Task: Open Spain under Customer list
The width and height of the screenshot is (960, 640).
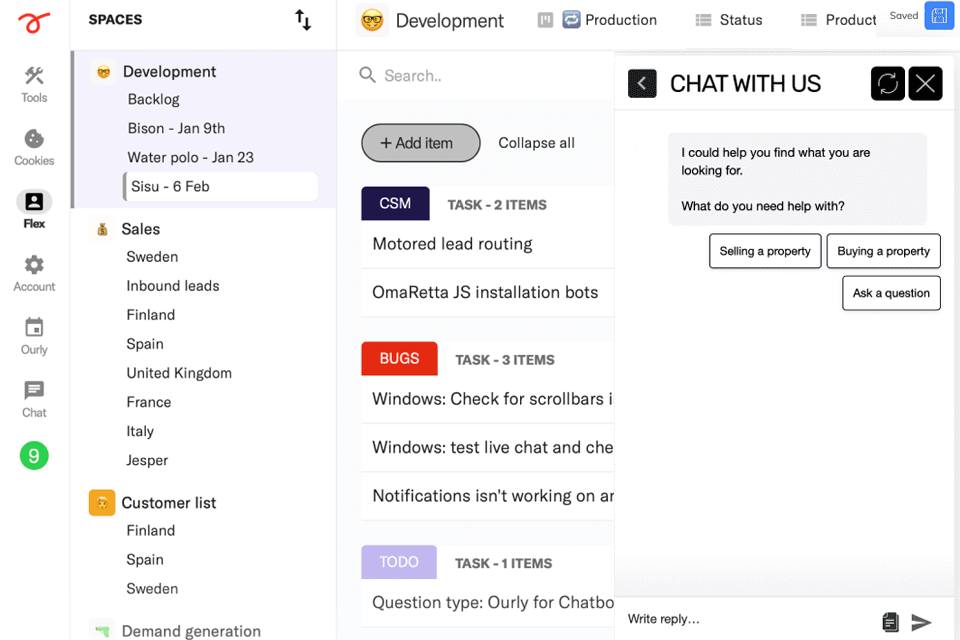Action: coord(145,560)
